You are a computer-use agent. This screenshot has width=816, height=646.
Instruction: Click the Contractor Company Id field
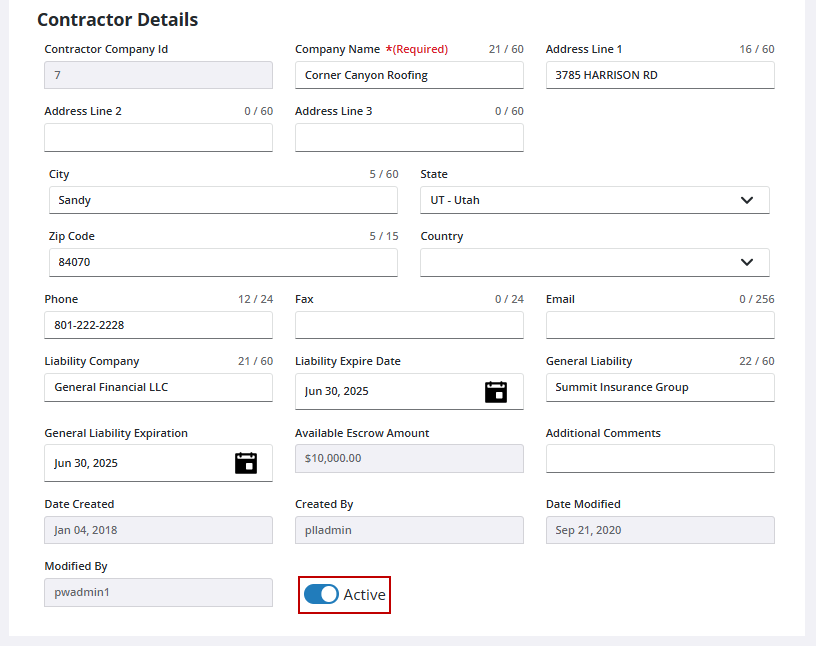point(158,75)
